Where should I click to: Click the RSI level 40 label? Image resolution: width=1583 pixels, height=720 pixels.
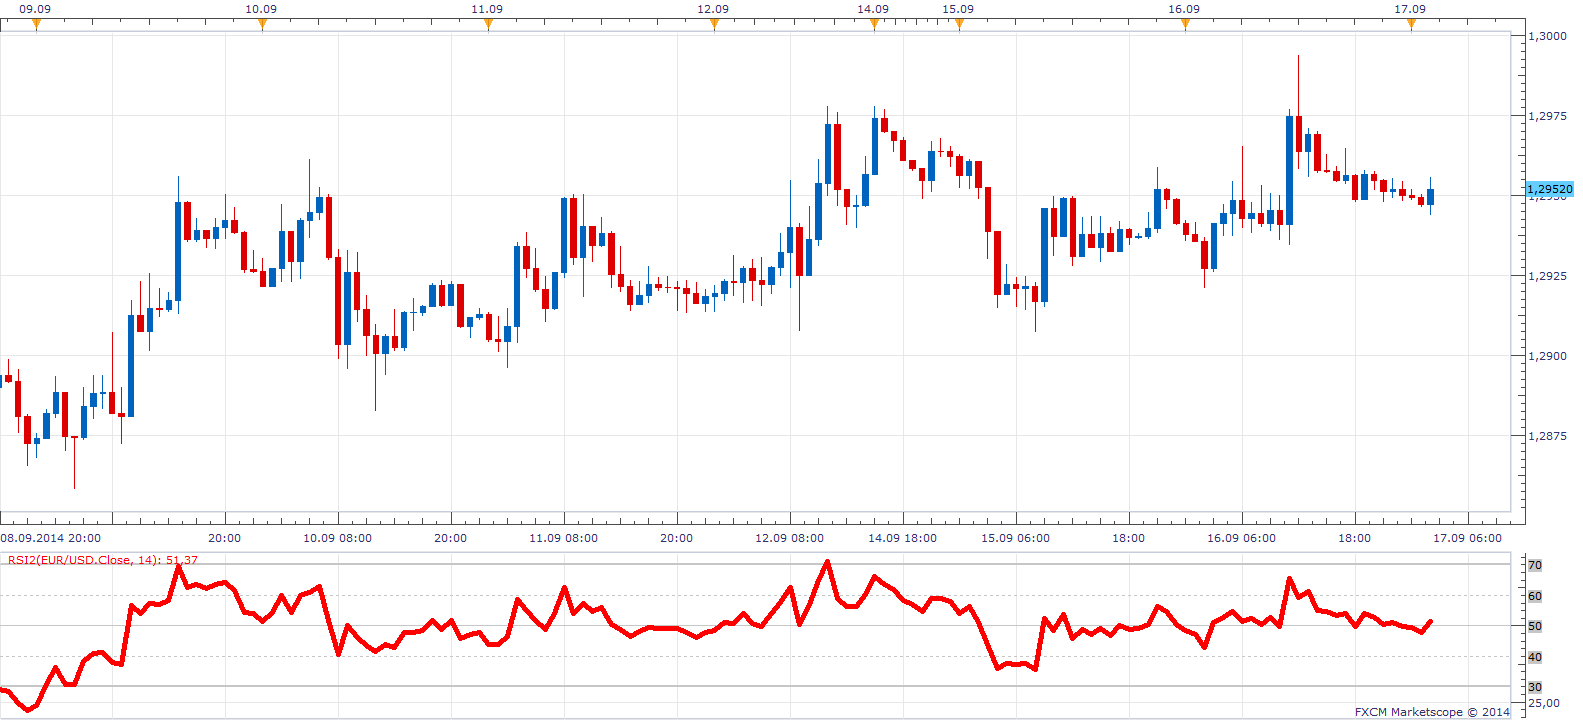(x=1535, y=657)
